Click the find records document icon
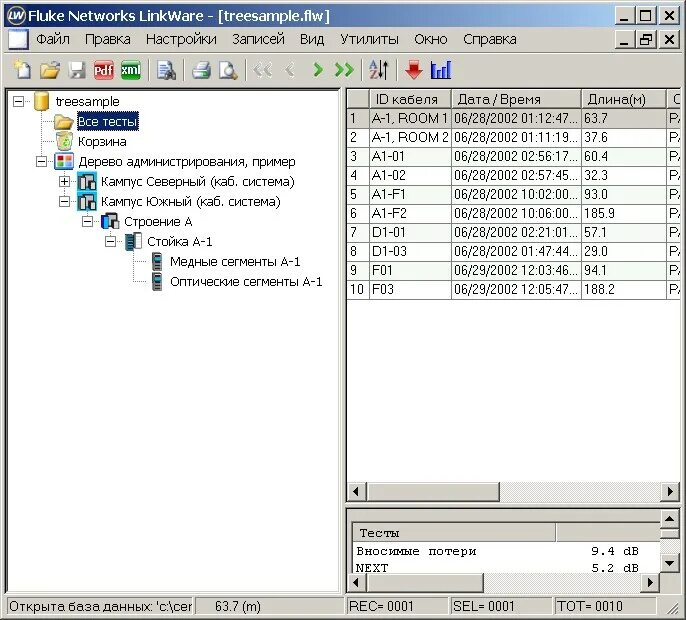 pyautogui.click(x=166, y=70)
